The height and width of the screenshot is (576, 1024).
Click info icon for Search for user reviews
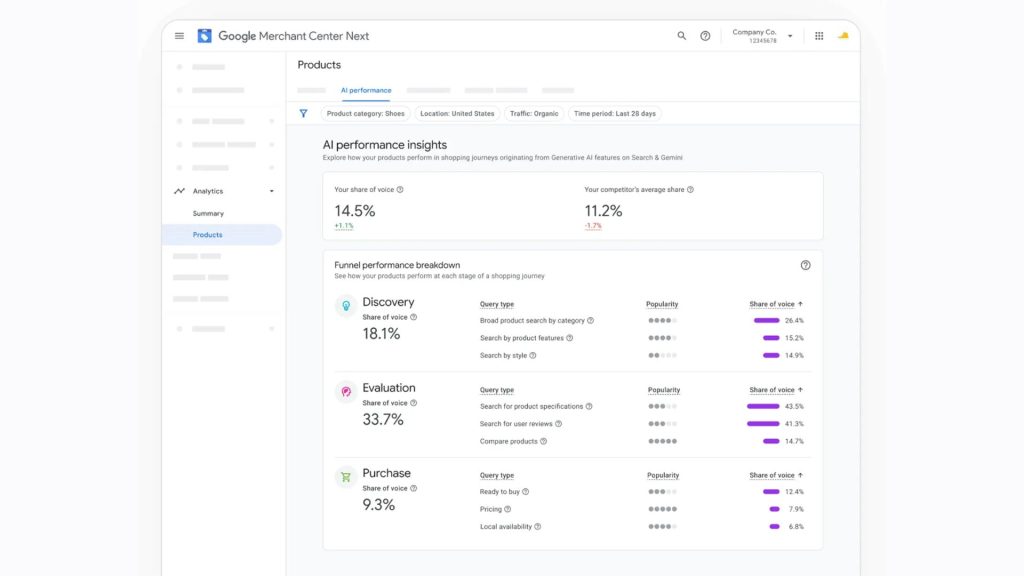pyautogui.click(x=558, y=424)
